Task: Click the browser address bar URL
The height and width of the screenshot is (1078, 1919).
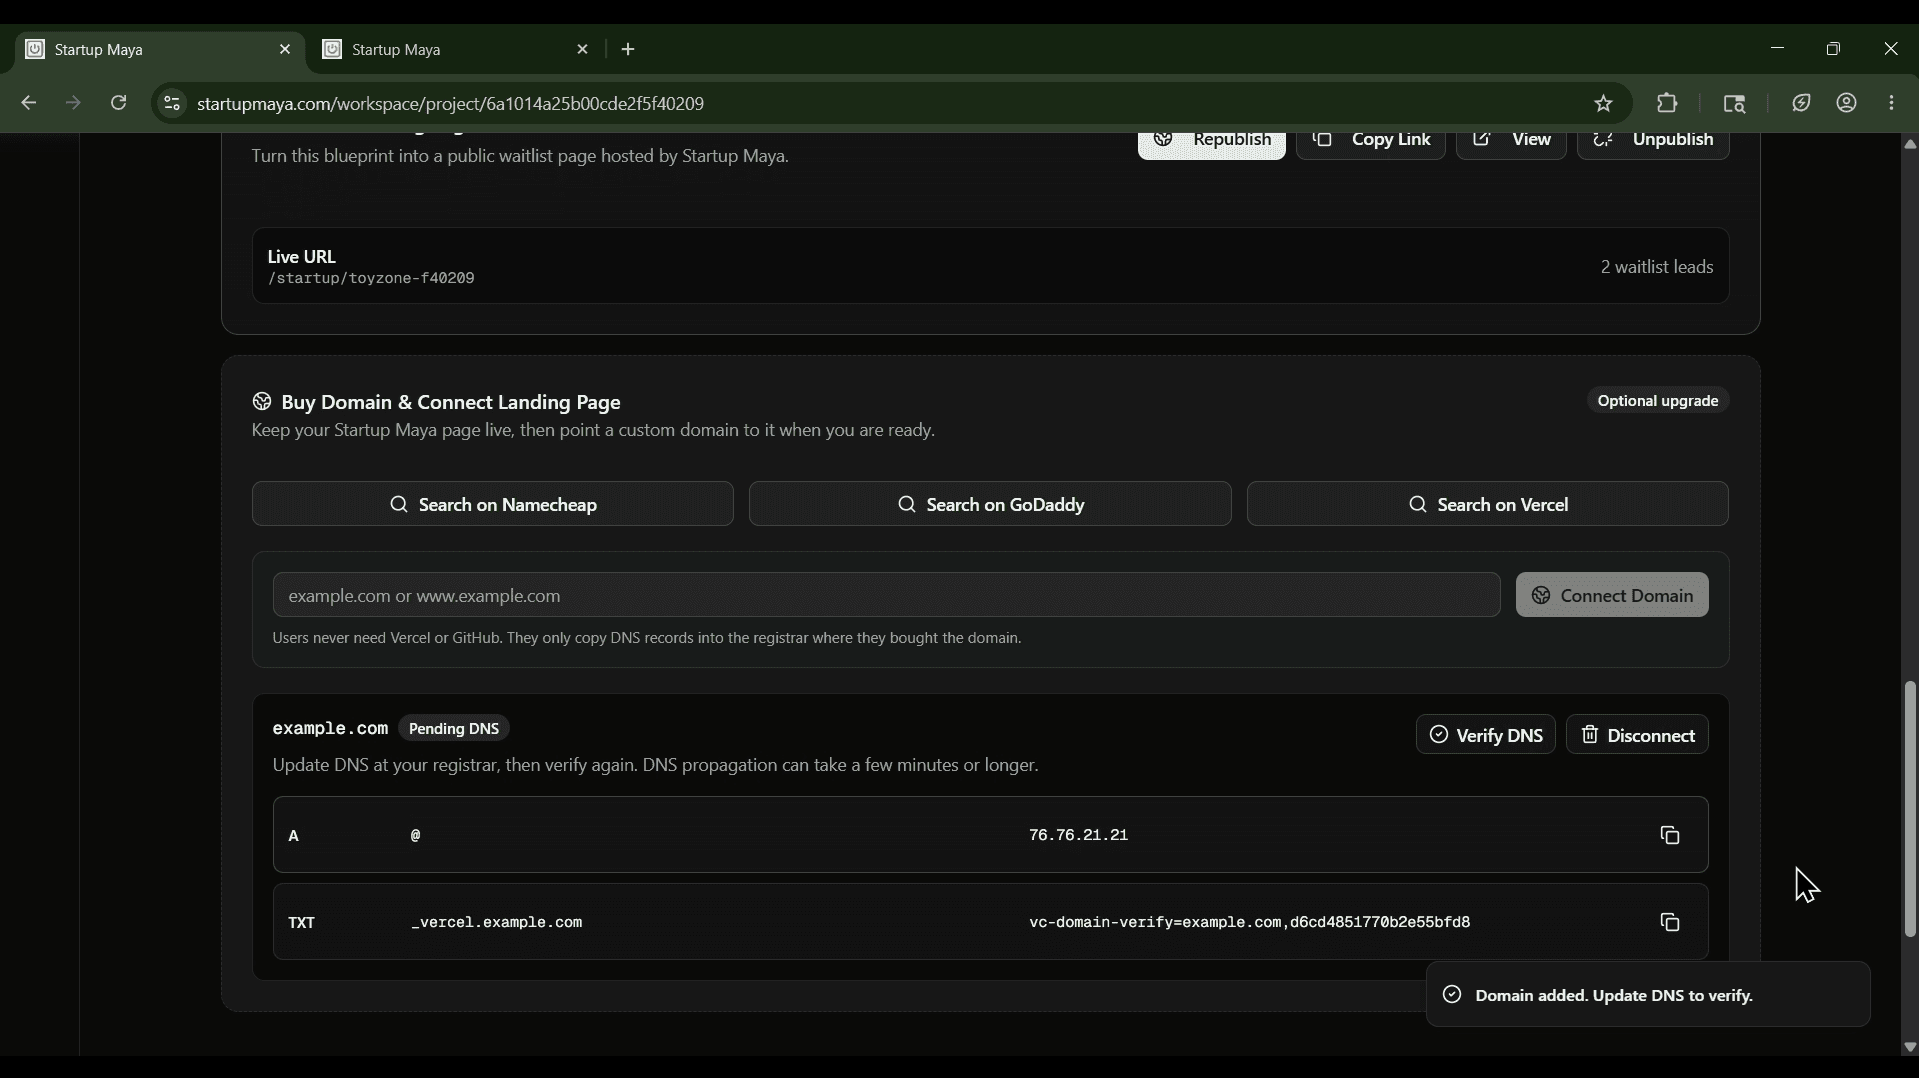Action: point(450,103)
